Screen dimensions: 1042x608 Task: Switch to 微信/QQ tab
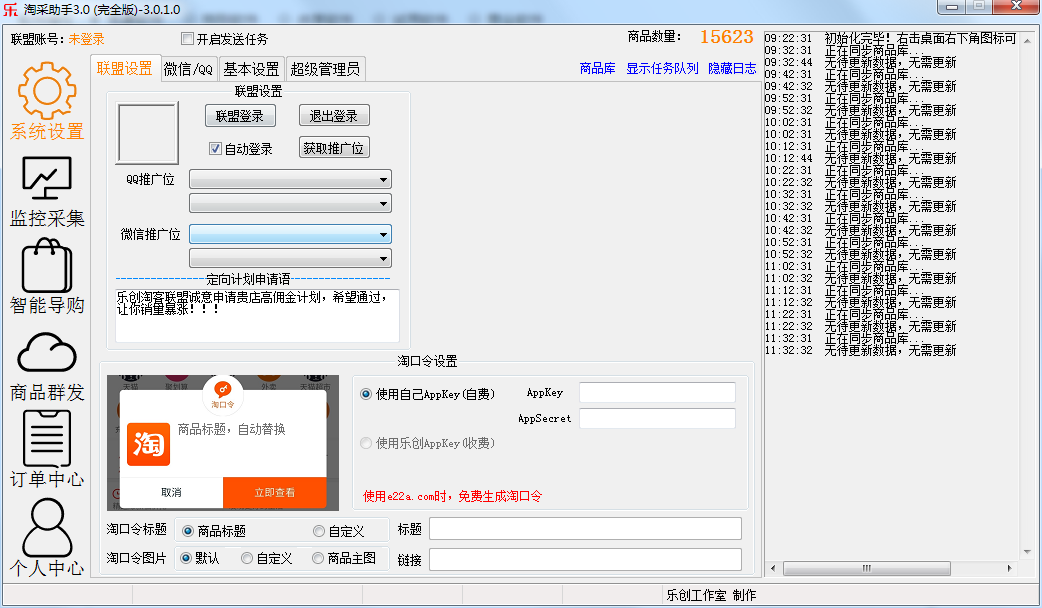click(x=189, y=69)
